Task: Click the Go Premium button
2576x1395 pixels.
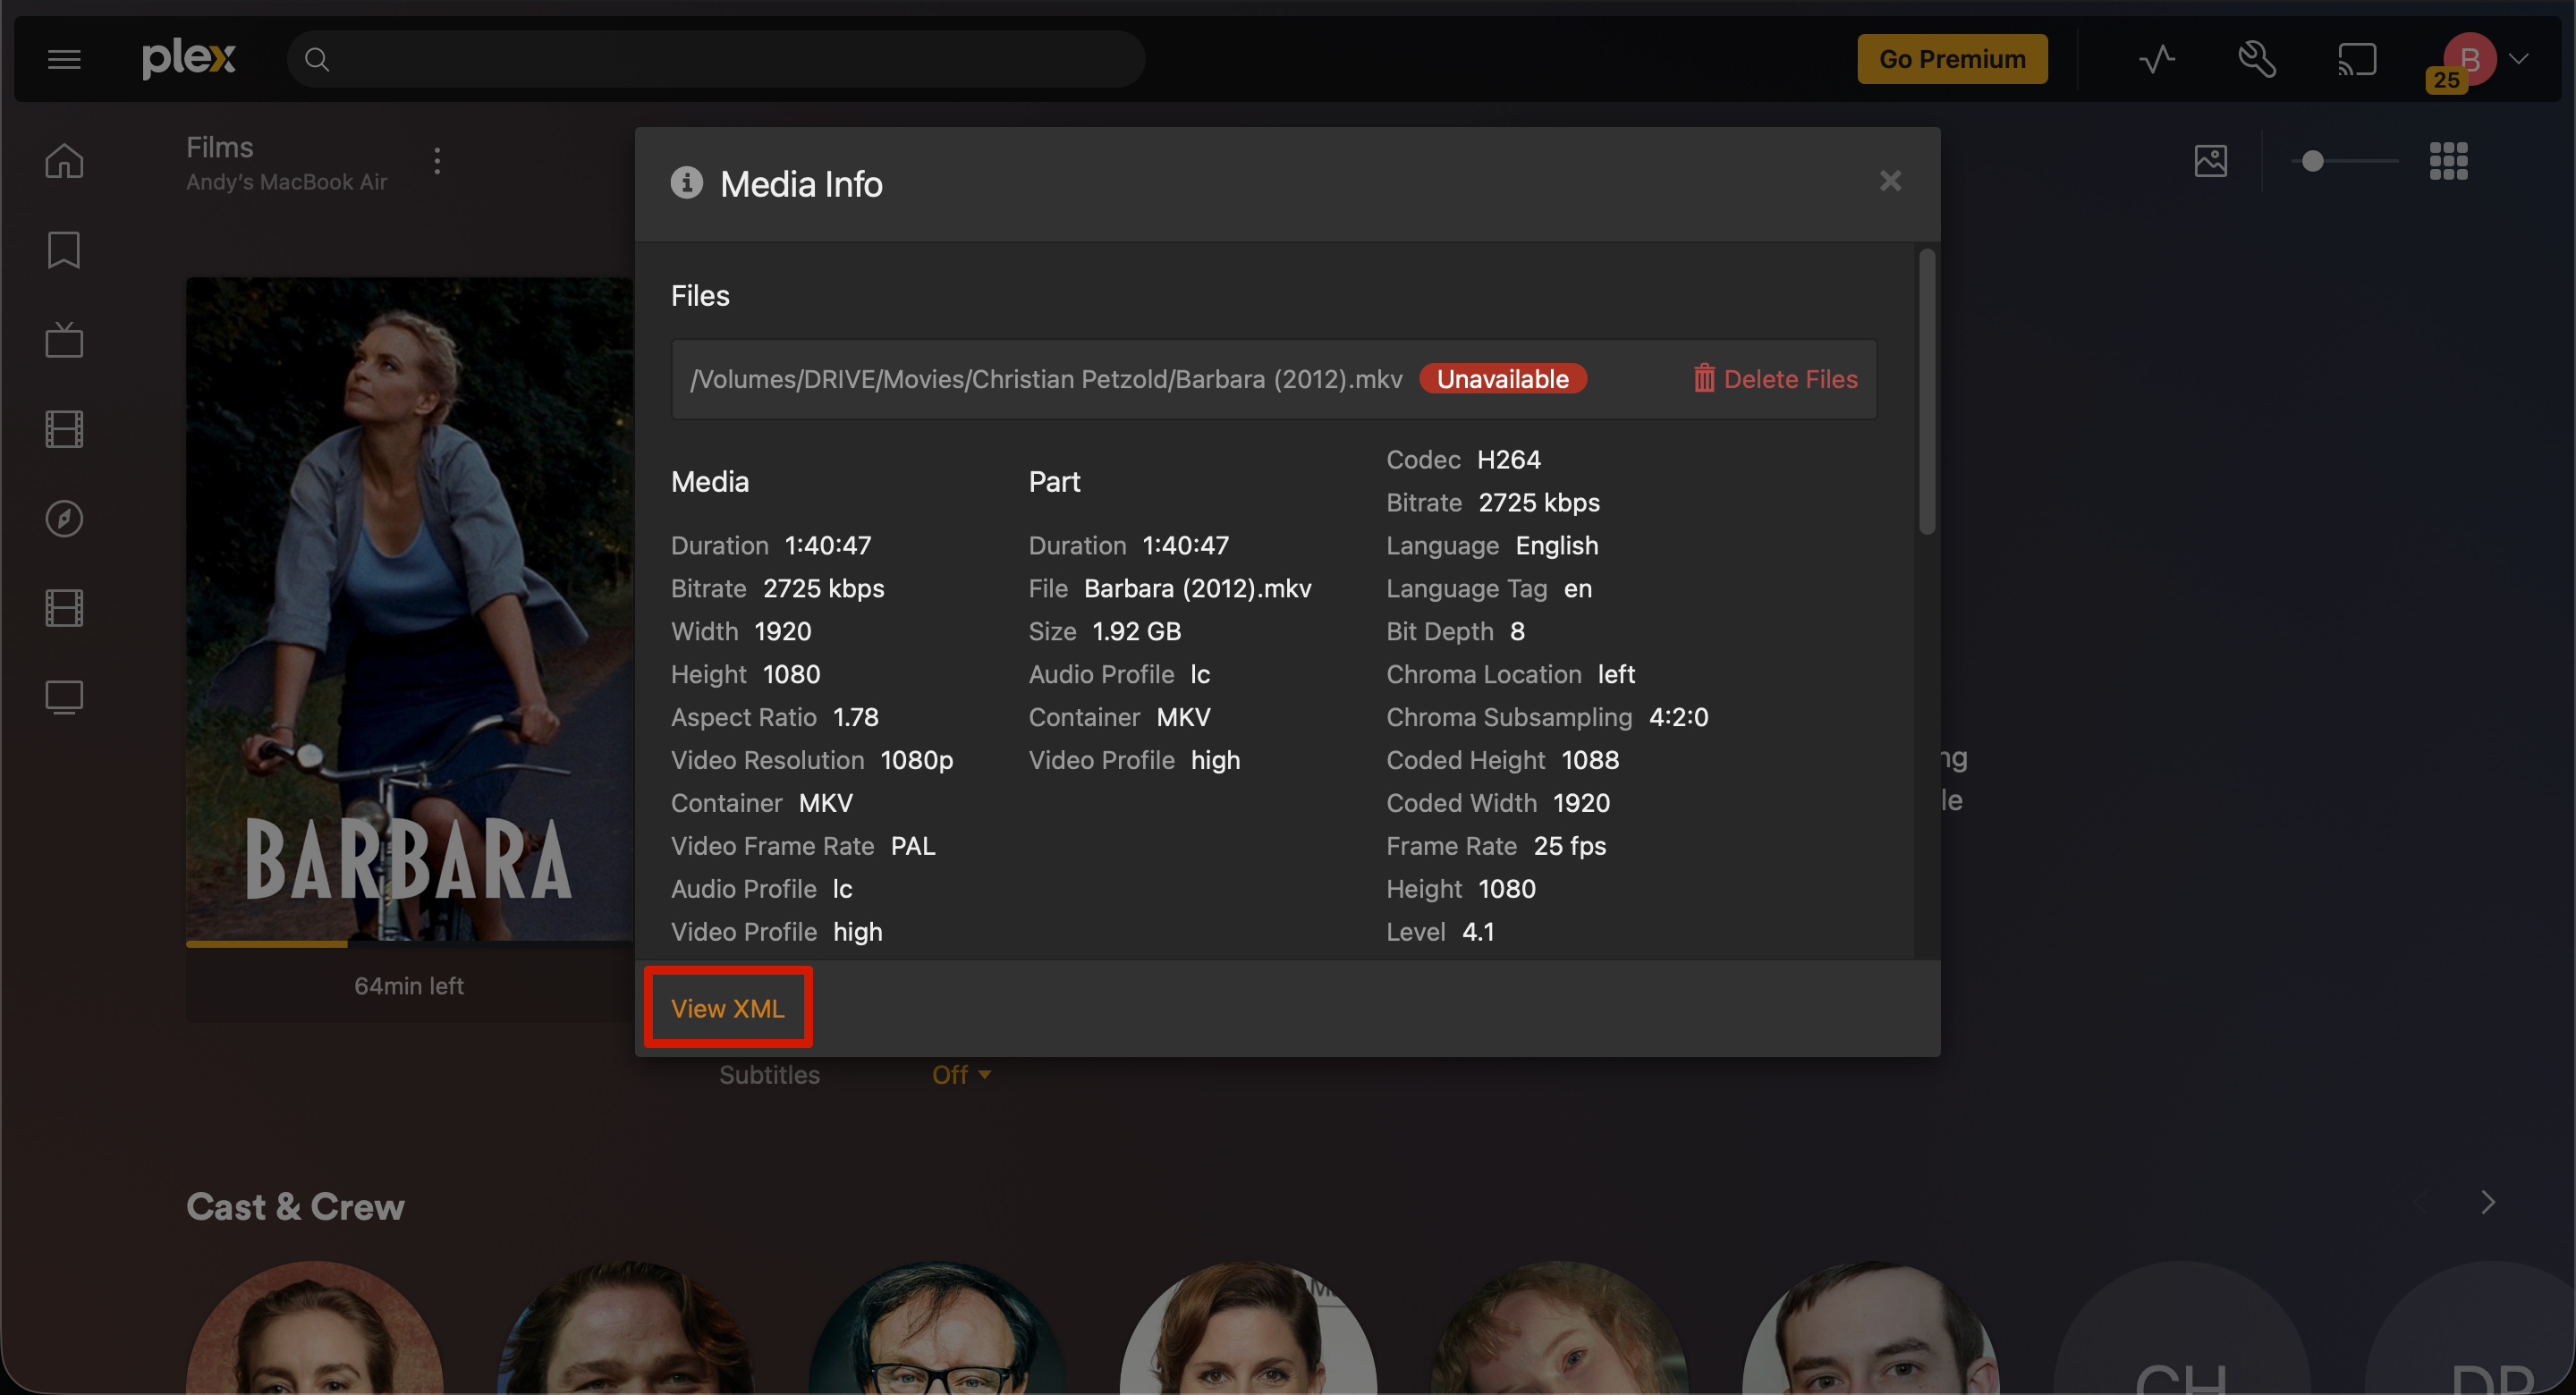Action: click(x=1952, y=59)
